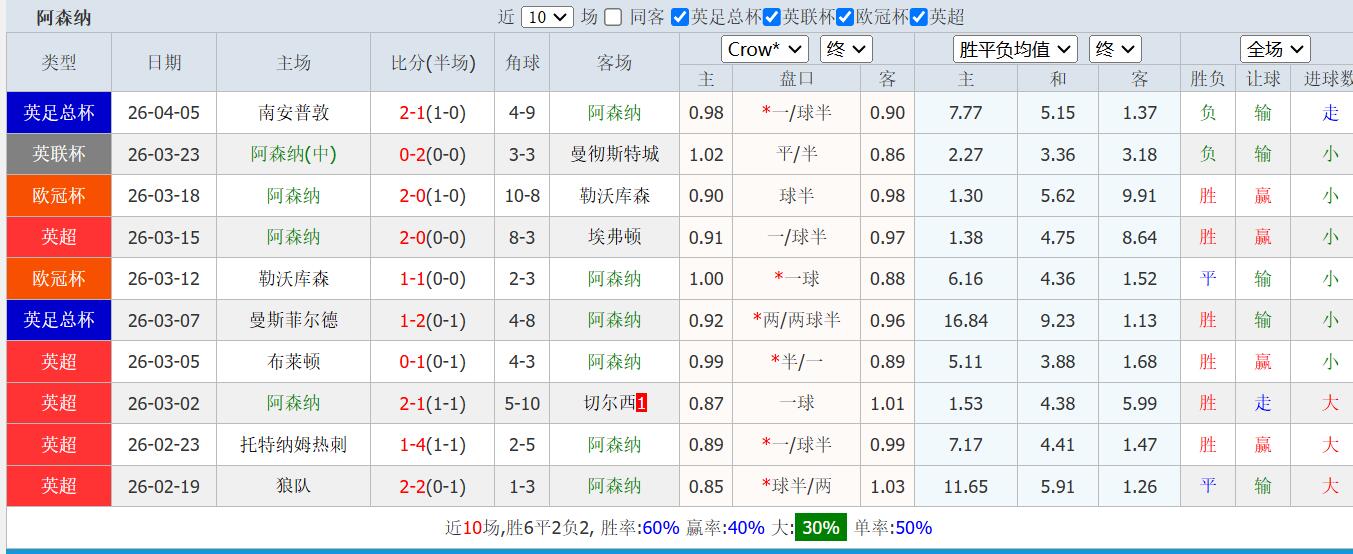The height and width of the screenshot is (554, 1353).
Task: Click the green 30% over-rate badge
Action: [820, 528]
